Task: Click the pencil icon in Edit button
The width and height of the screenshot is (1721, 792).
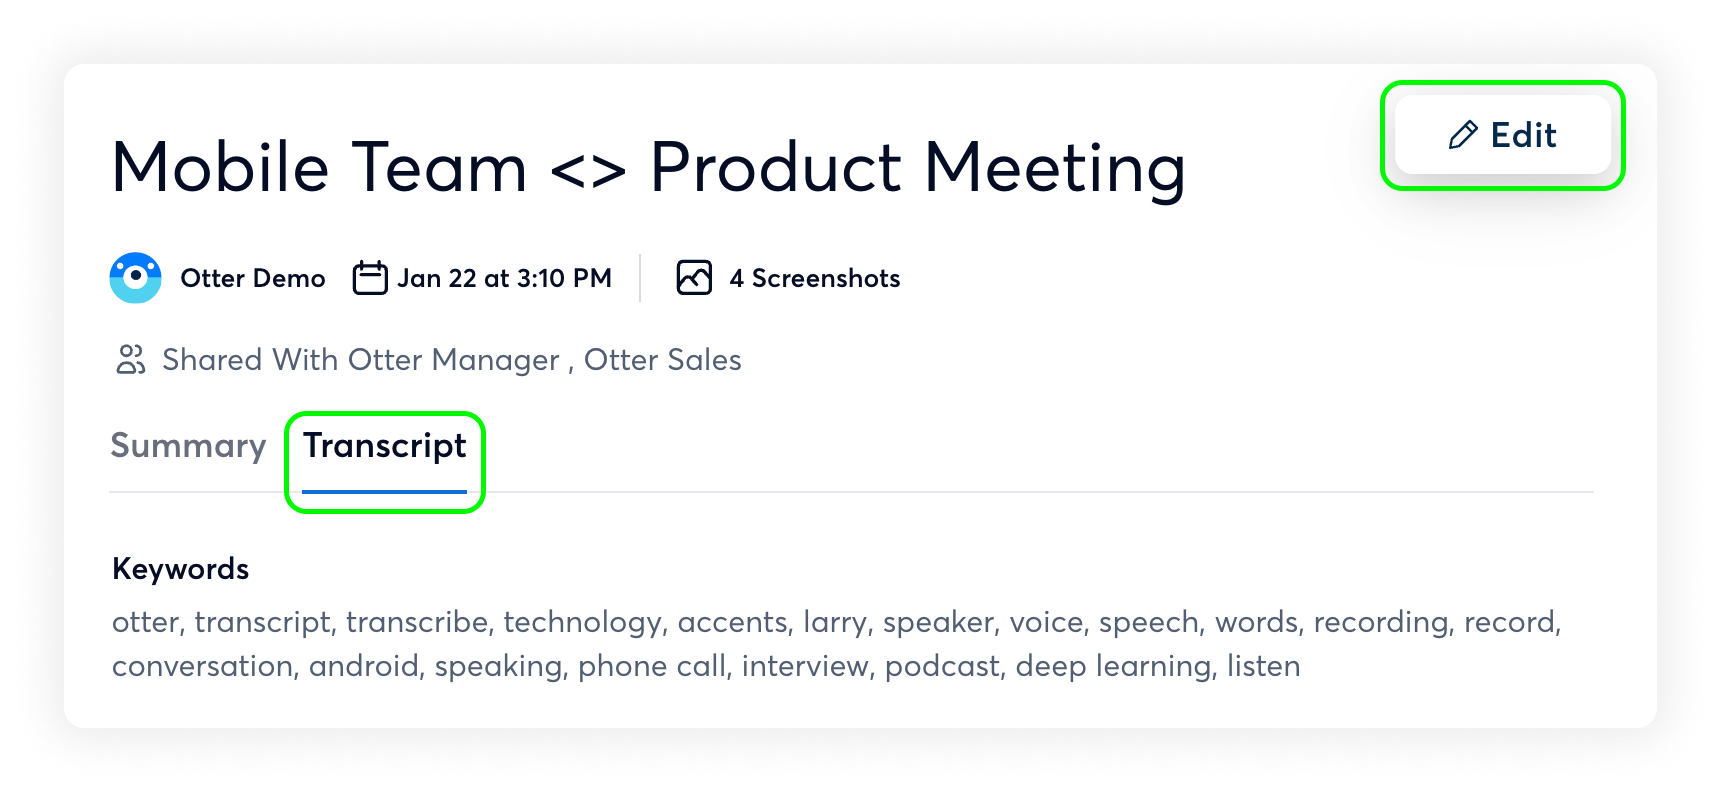Action: click(1463, 135)
